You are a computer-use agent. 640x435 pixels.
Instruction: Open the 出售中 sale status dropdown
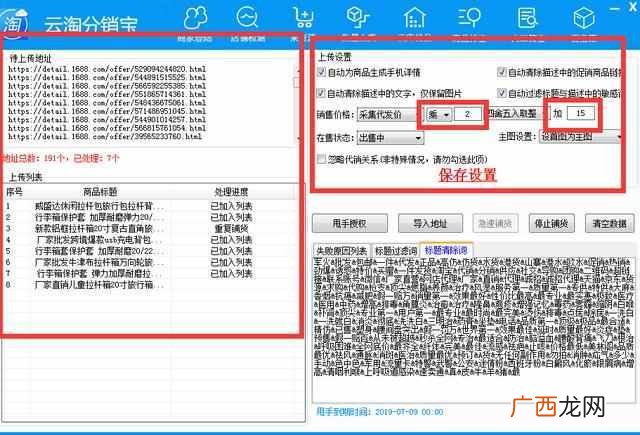coord(390,138)
